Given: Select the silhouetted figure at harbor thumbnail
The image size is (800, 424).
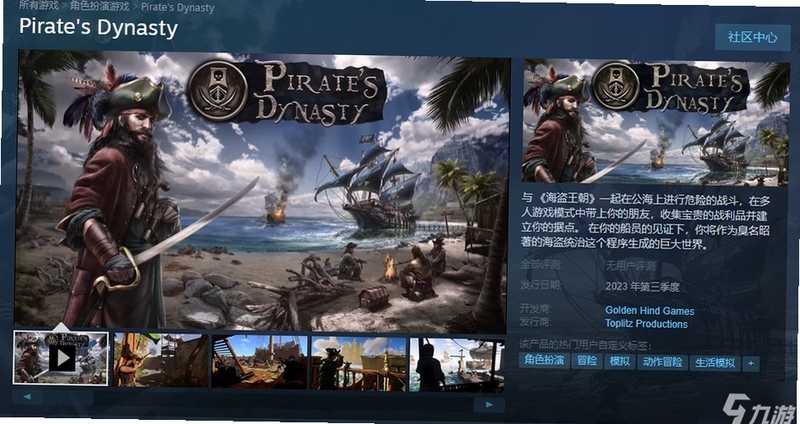Looking at the screenshot, I should click(x=457, y=364).
